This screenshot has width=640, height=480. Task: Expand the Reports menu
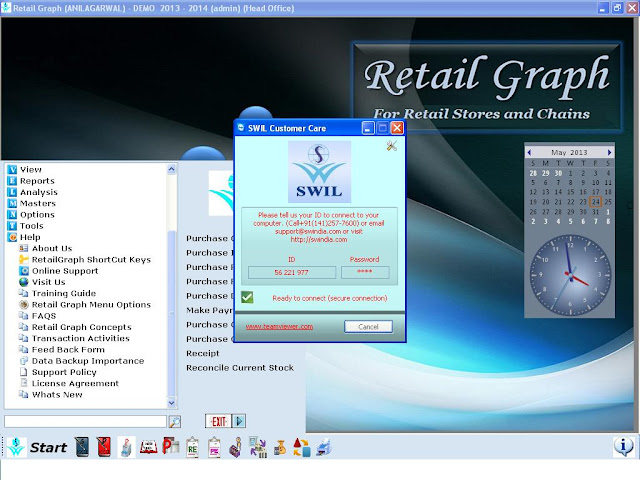(x=37, y=181)
